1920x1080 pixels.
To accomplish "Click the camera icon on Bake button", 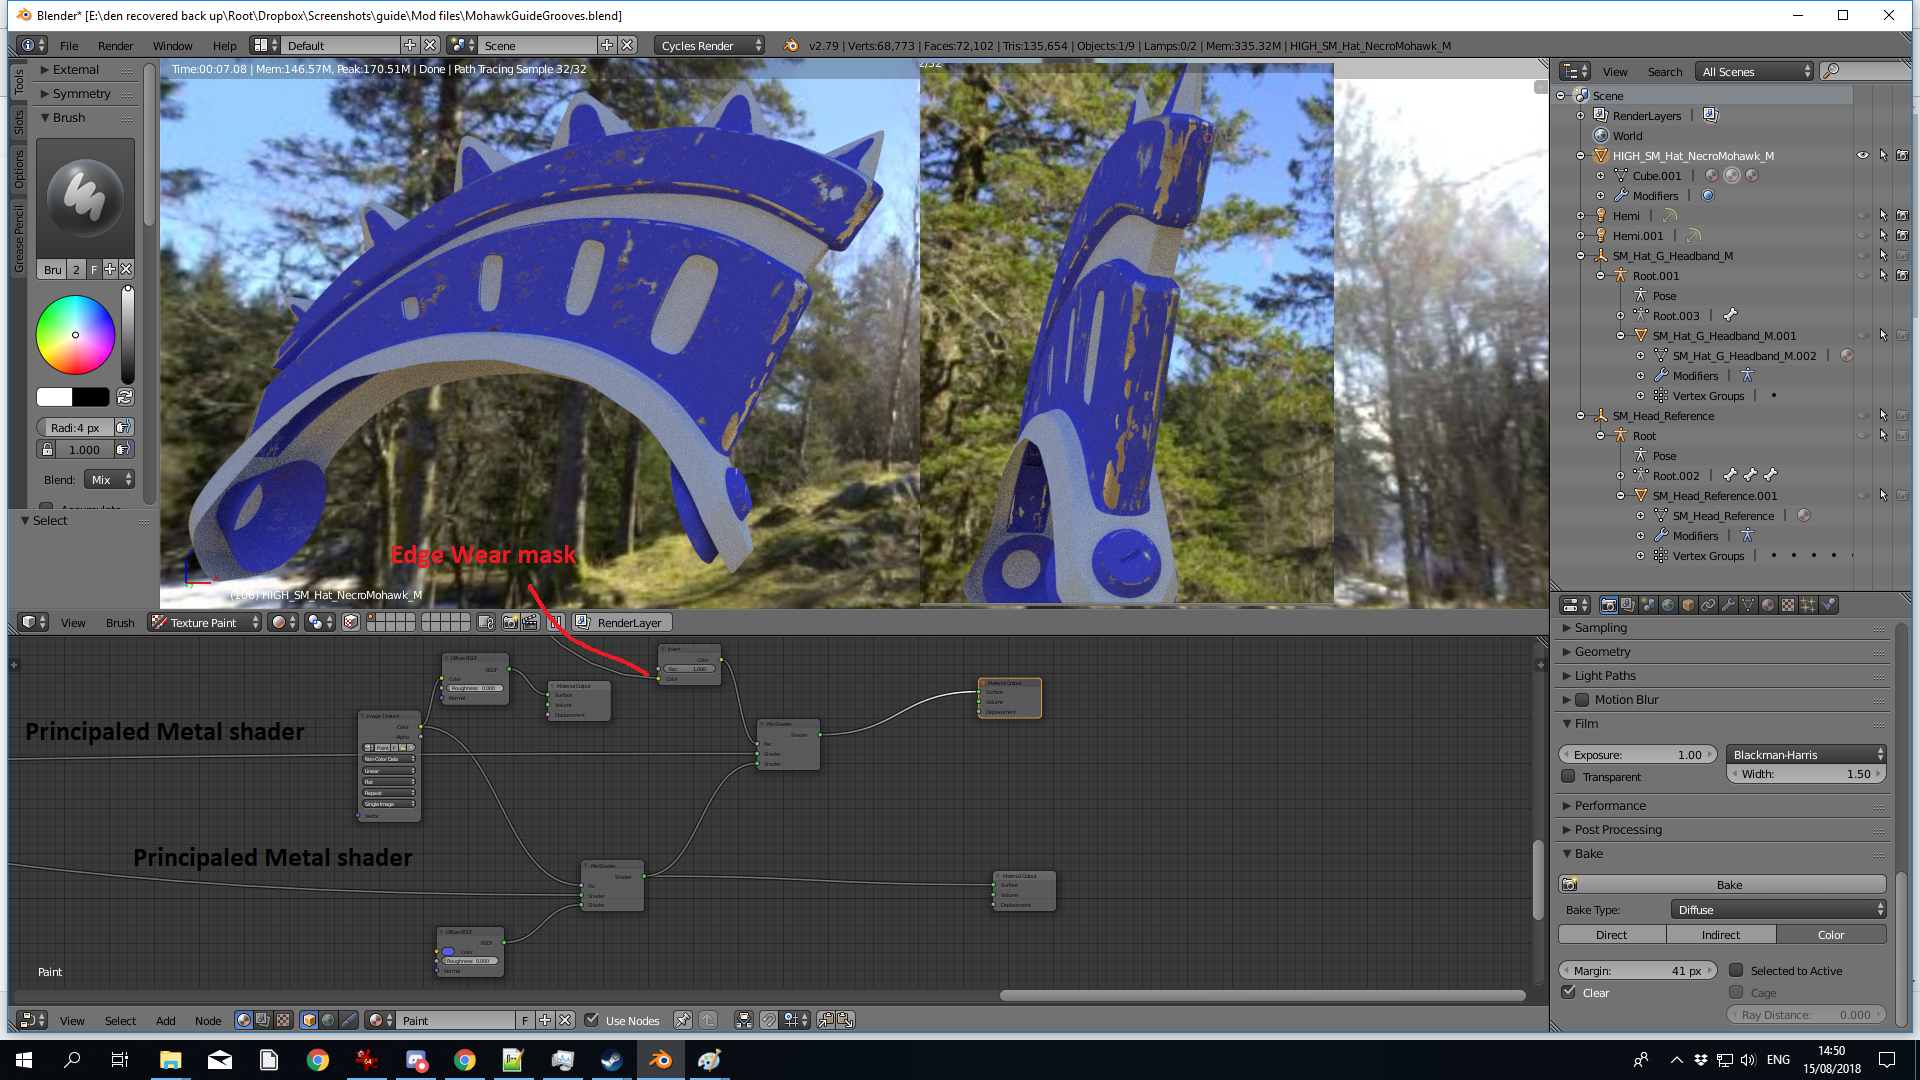I will (1570, 885).
